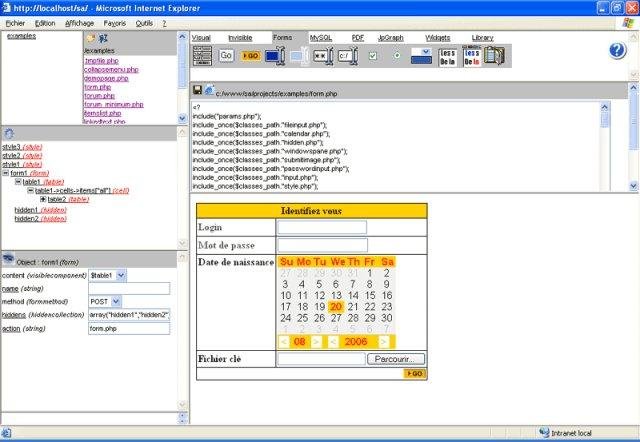Open the method POST dropdown
The width and height of the screenshot is (640, 442).
click(116, 302)
